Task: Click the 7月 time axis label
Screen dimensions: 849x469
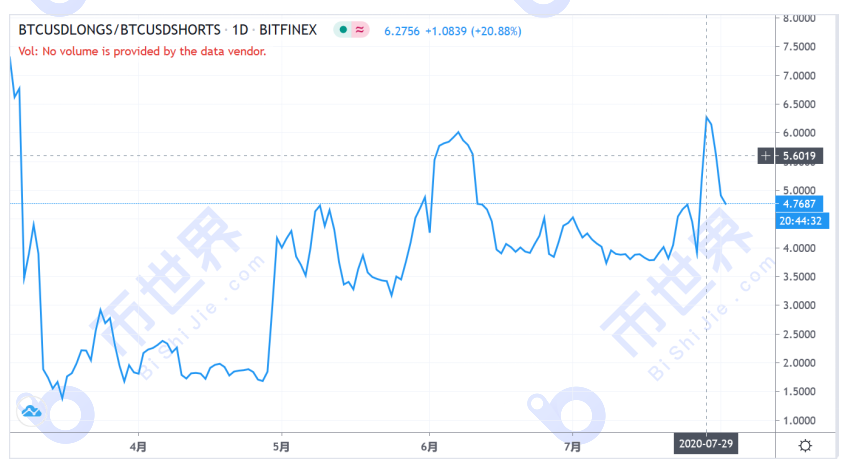Action: click(x=572, y=447)
